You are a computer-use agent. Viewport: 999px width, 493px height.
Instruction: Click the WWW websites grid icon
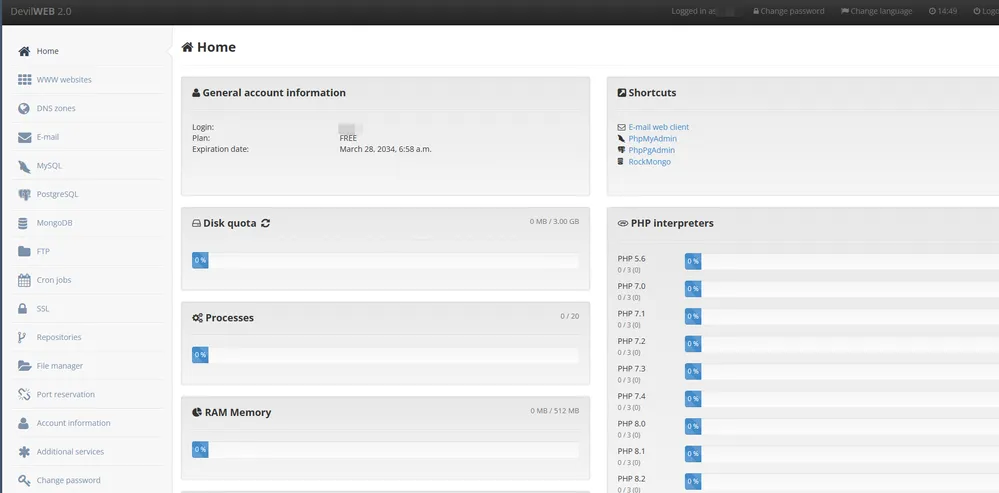coord(24,80)
